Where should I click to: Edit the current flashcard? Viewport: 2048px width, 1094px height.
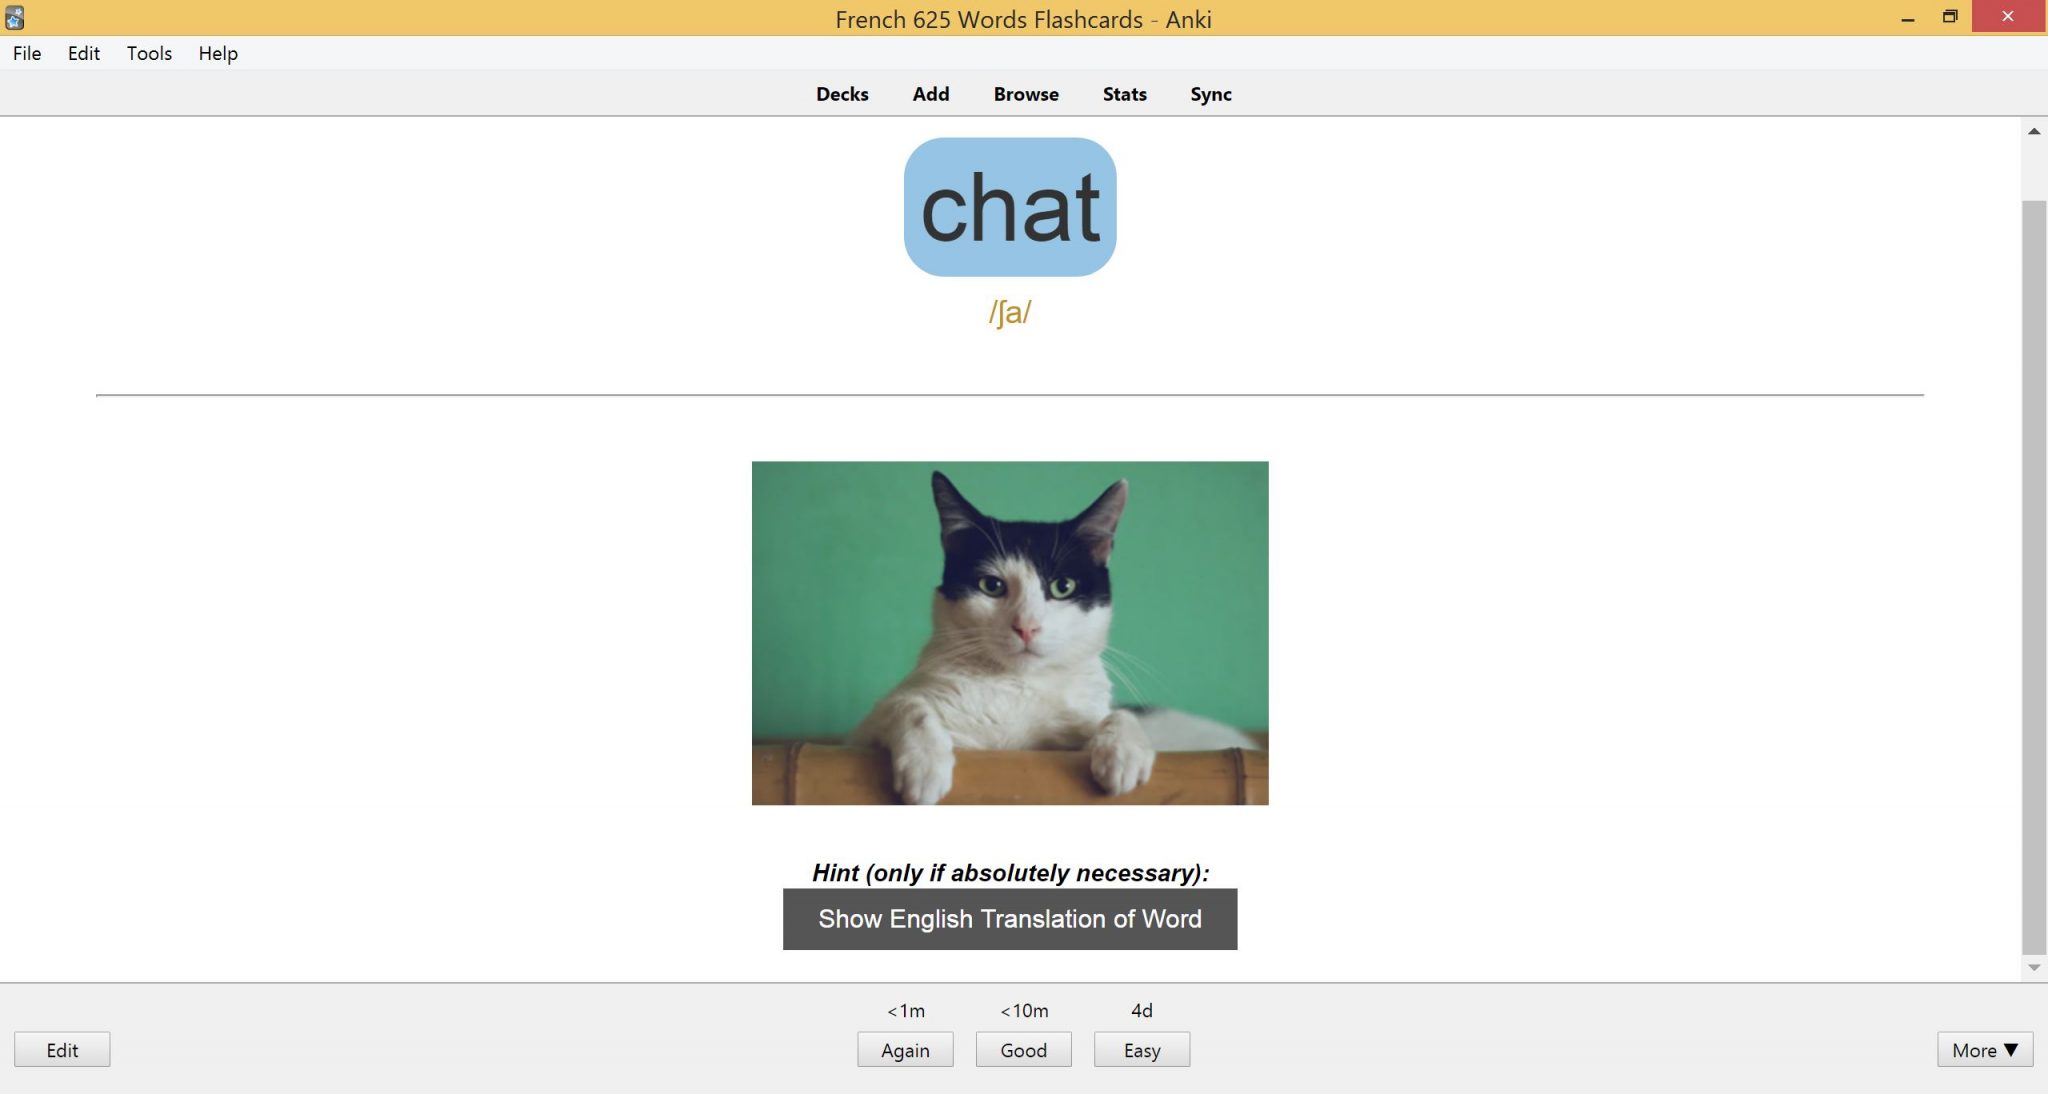[x=62, y=1049]
